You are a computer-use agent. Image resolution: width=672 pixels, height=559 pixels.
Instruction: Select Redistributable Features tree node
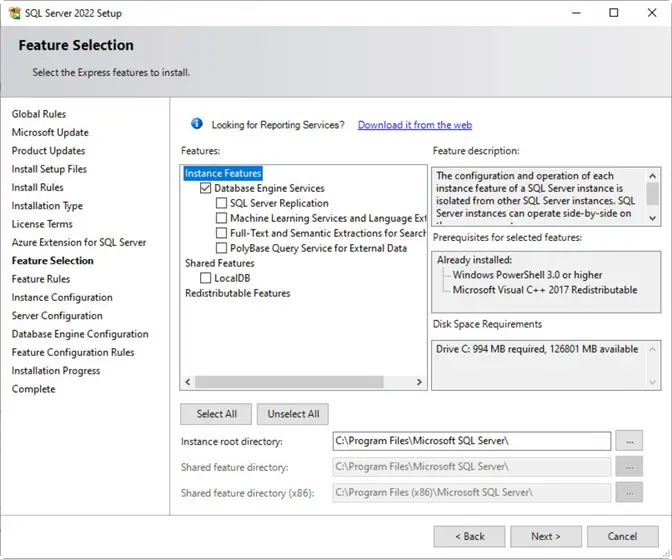(237, 293)
